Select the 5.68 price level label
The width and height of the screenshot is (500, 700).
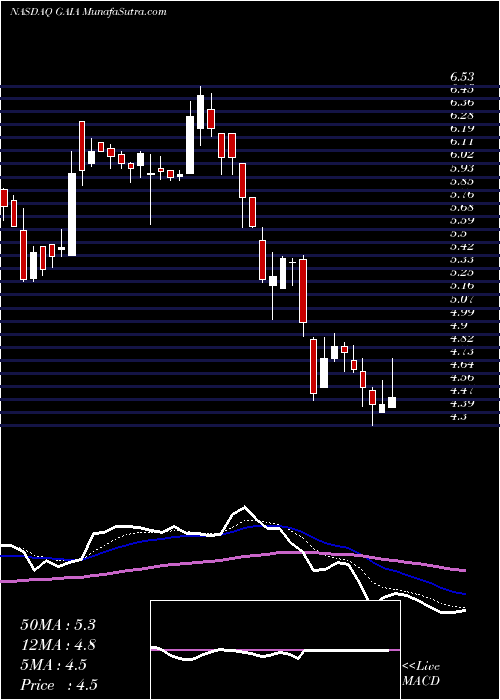tap(462, 208)
